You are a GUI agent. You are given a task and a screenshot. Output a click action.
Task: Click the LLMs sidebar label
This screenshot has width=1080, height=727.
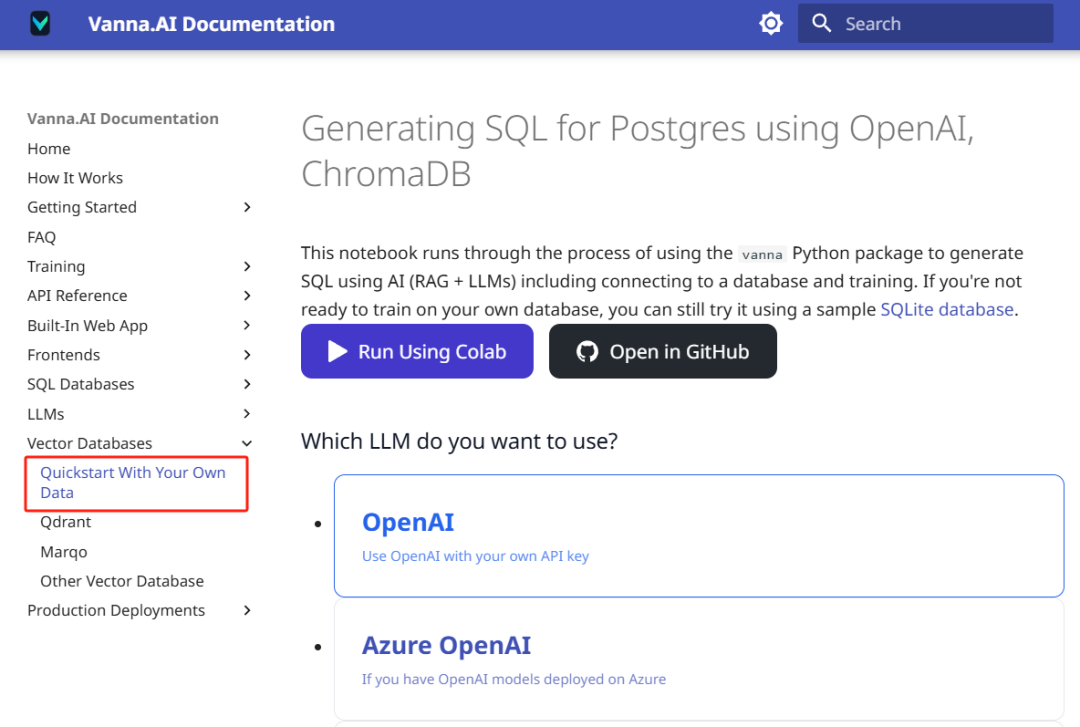45,414
